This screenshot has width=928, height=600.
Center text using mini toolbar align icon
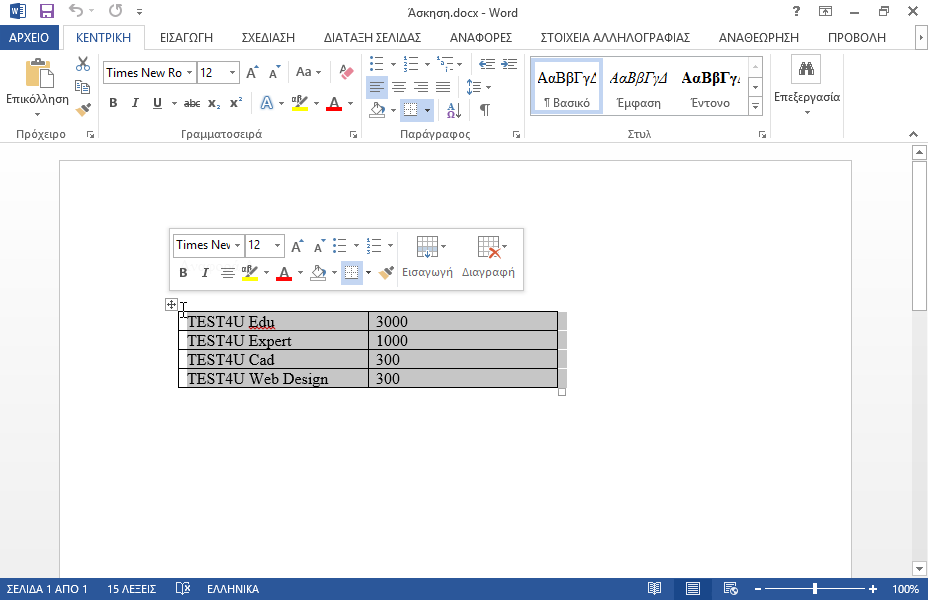click(227, 273)
